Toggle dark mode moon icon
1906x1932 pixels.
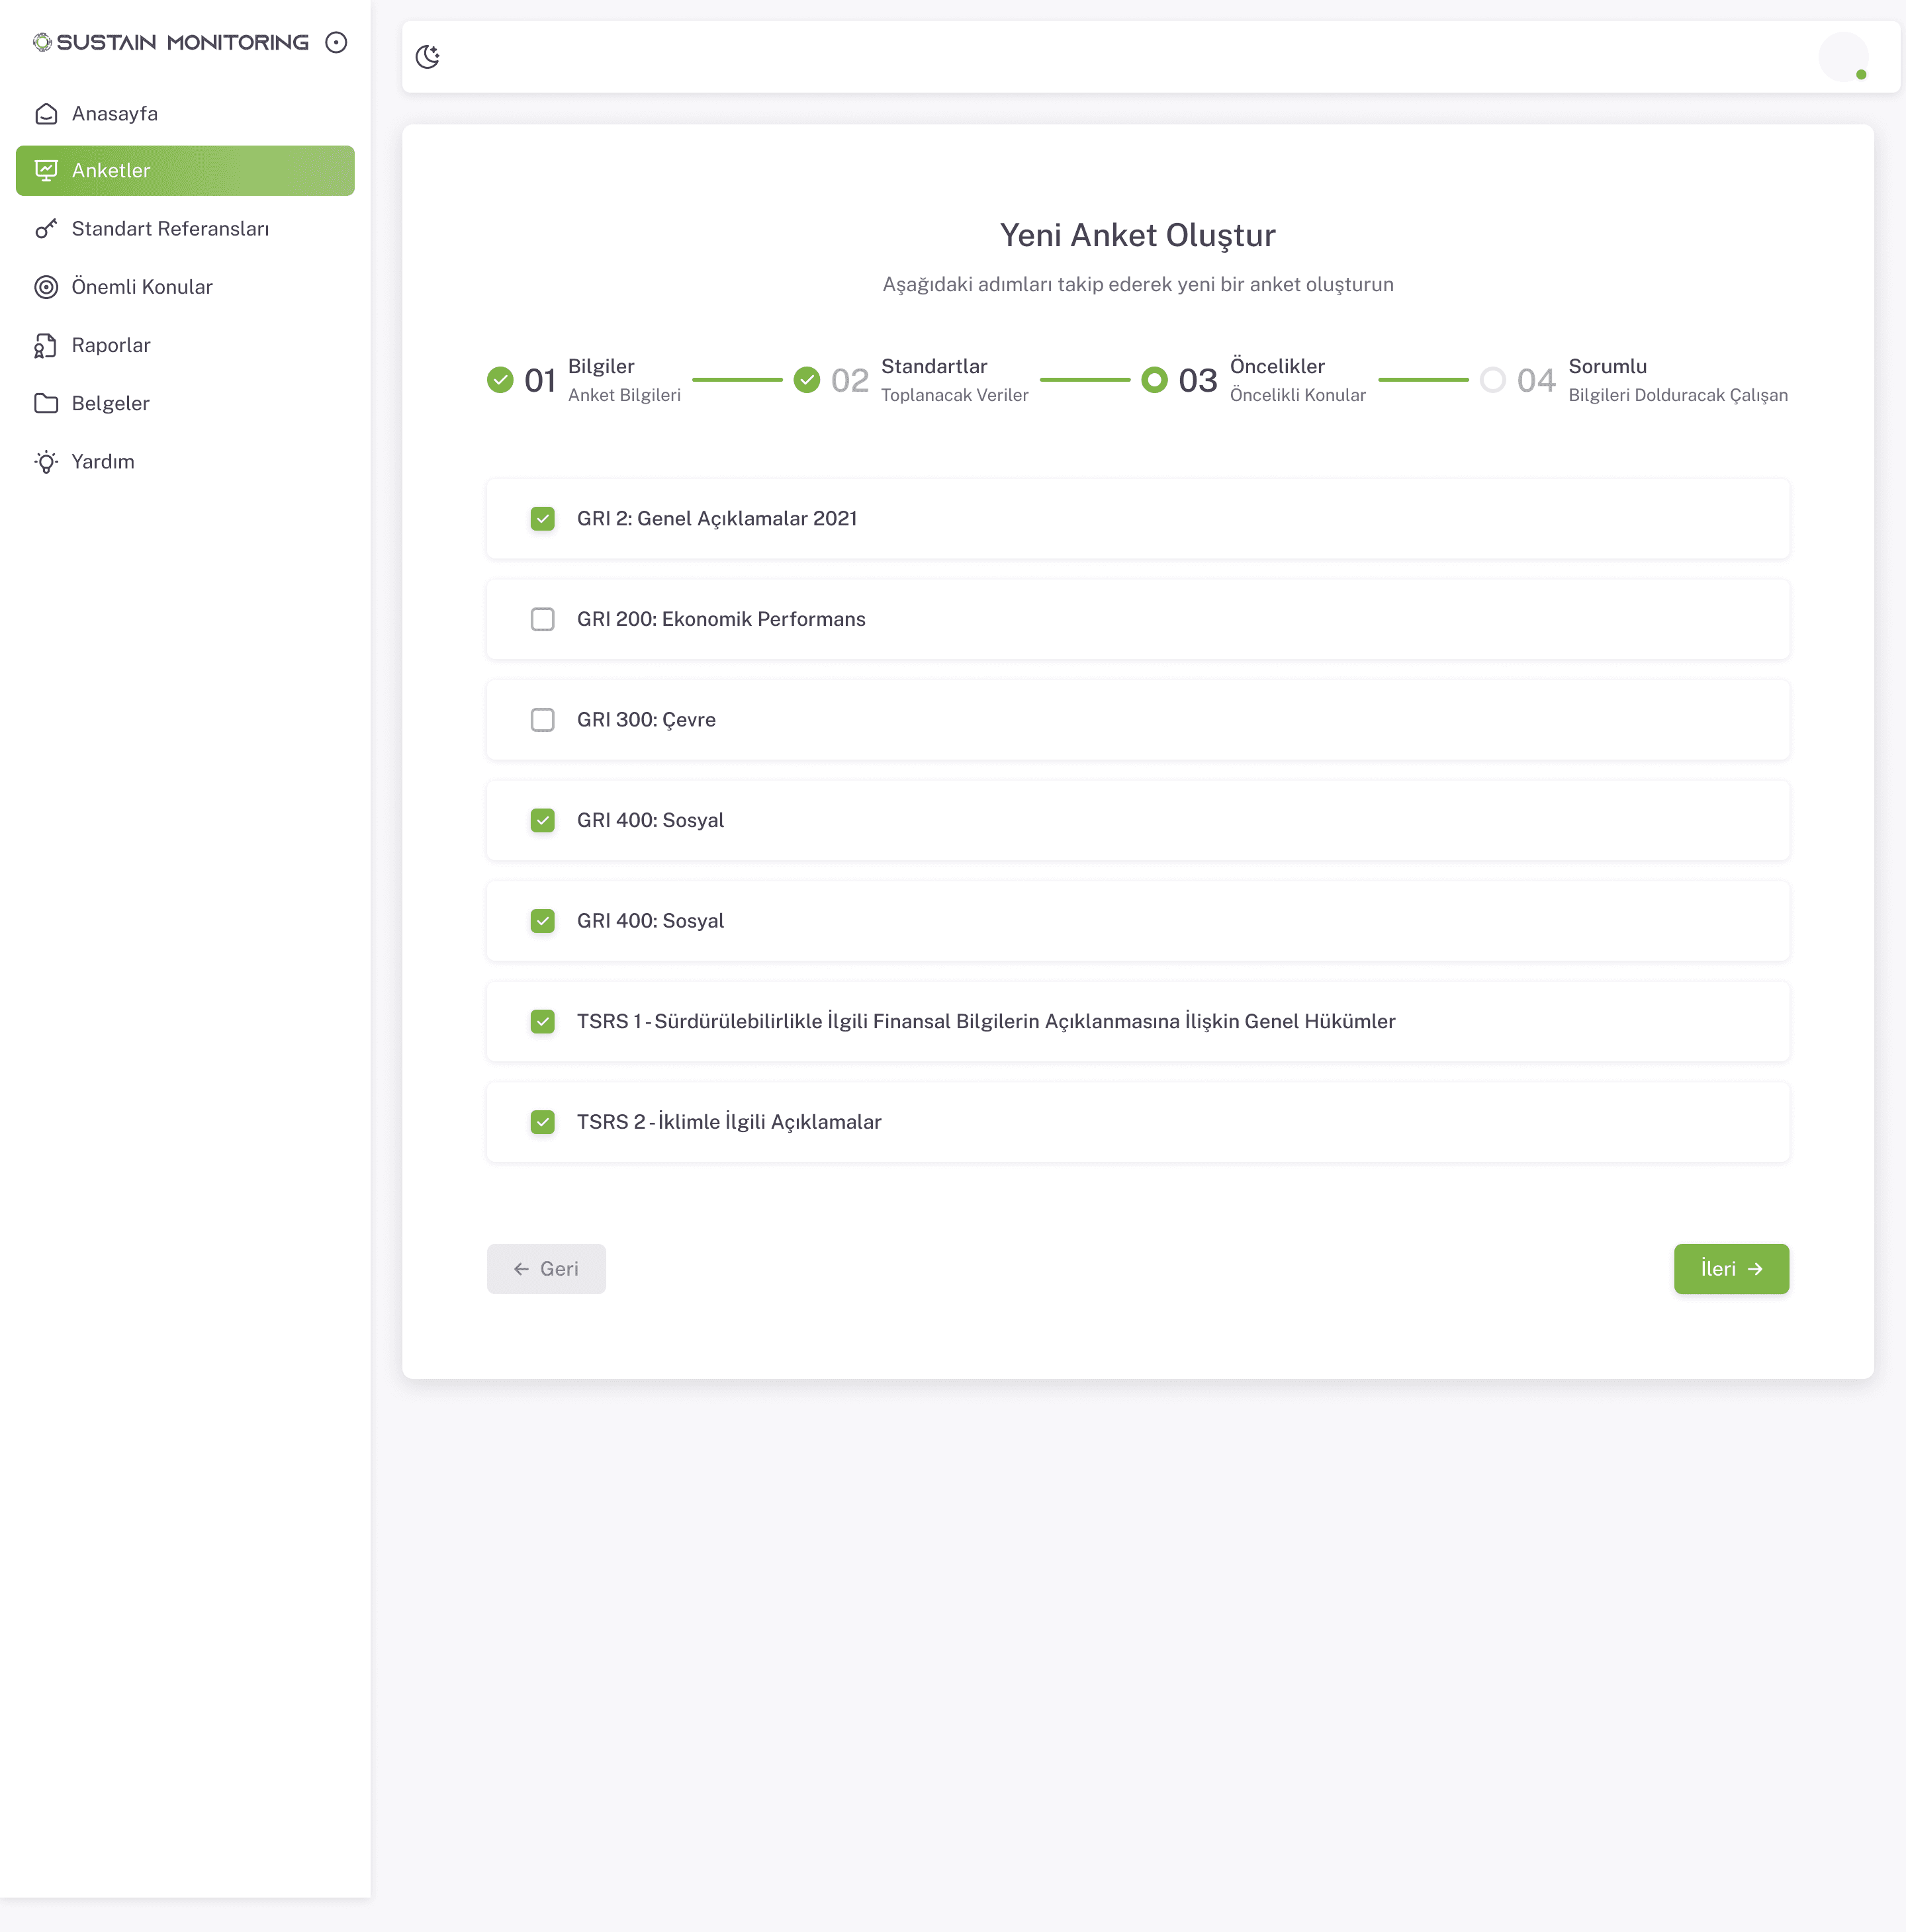[x=428, y=57]
